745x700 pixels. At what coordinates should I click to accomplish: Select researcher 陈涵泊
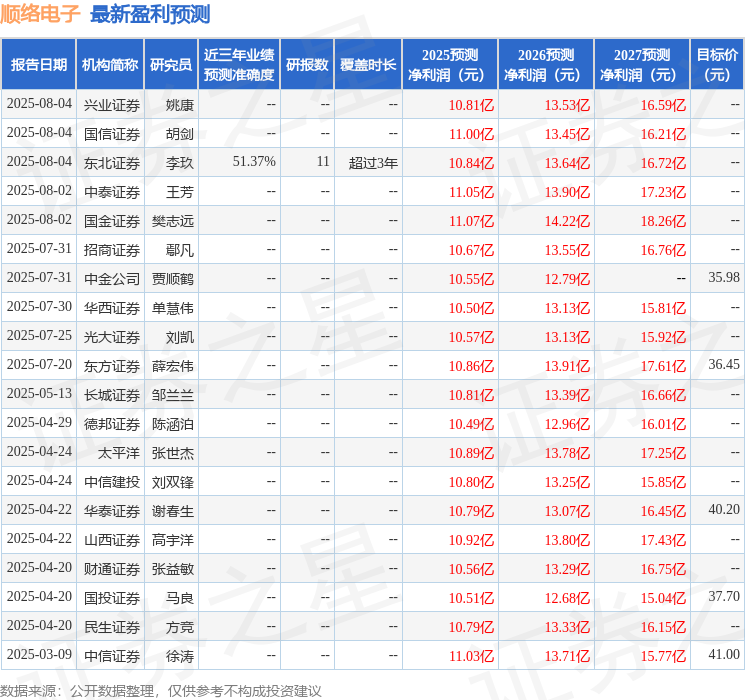[172, 424]
